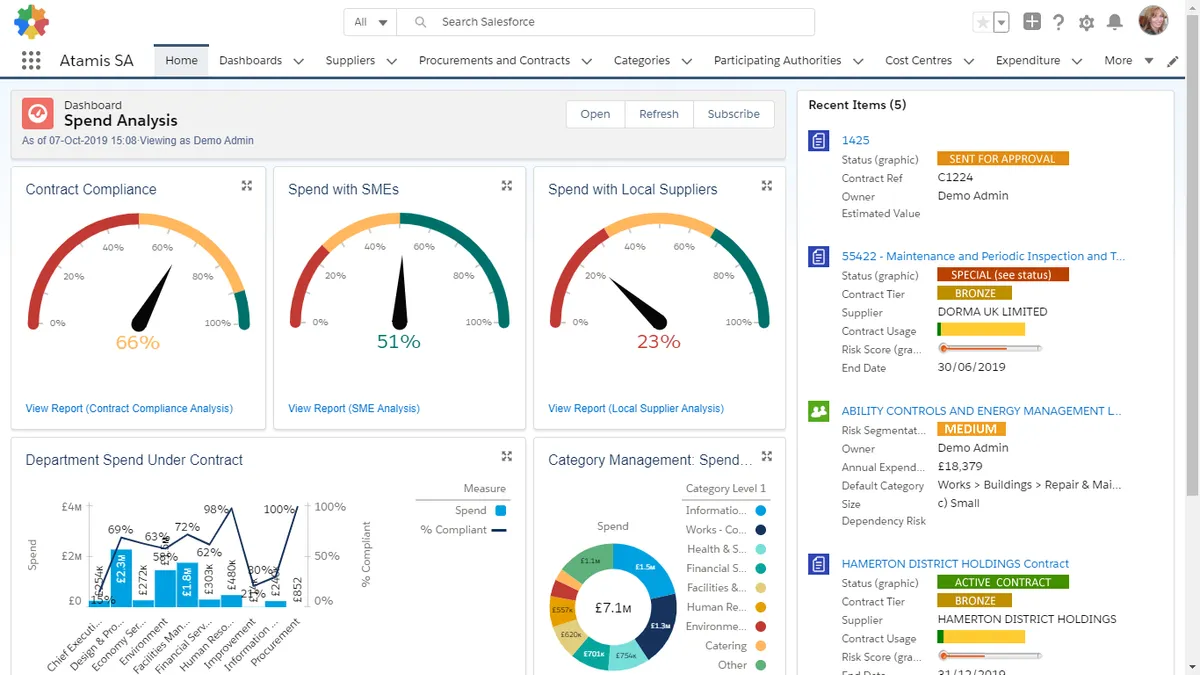View Report for Contract Compliance Analysis

pos(129,408)
